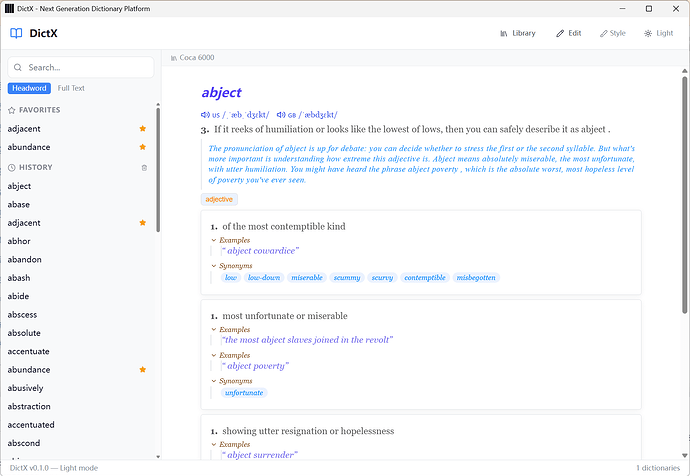Click definition pane scroll-up arrow
This screenshot has width=690, height=476.
click(x=684, y=71)
